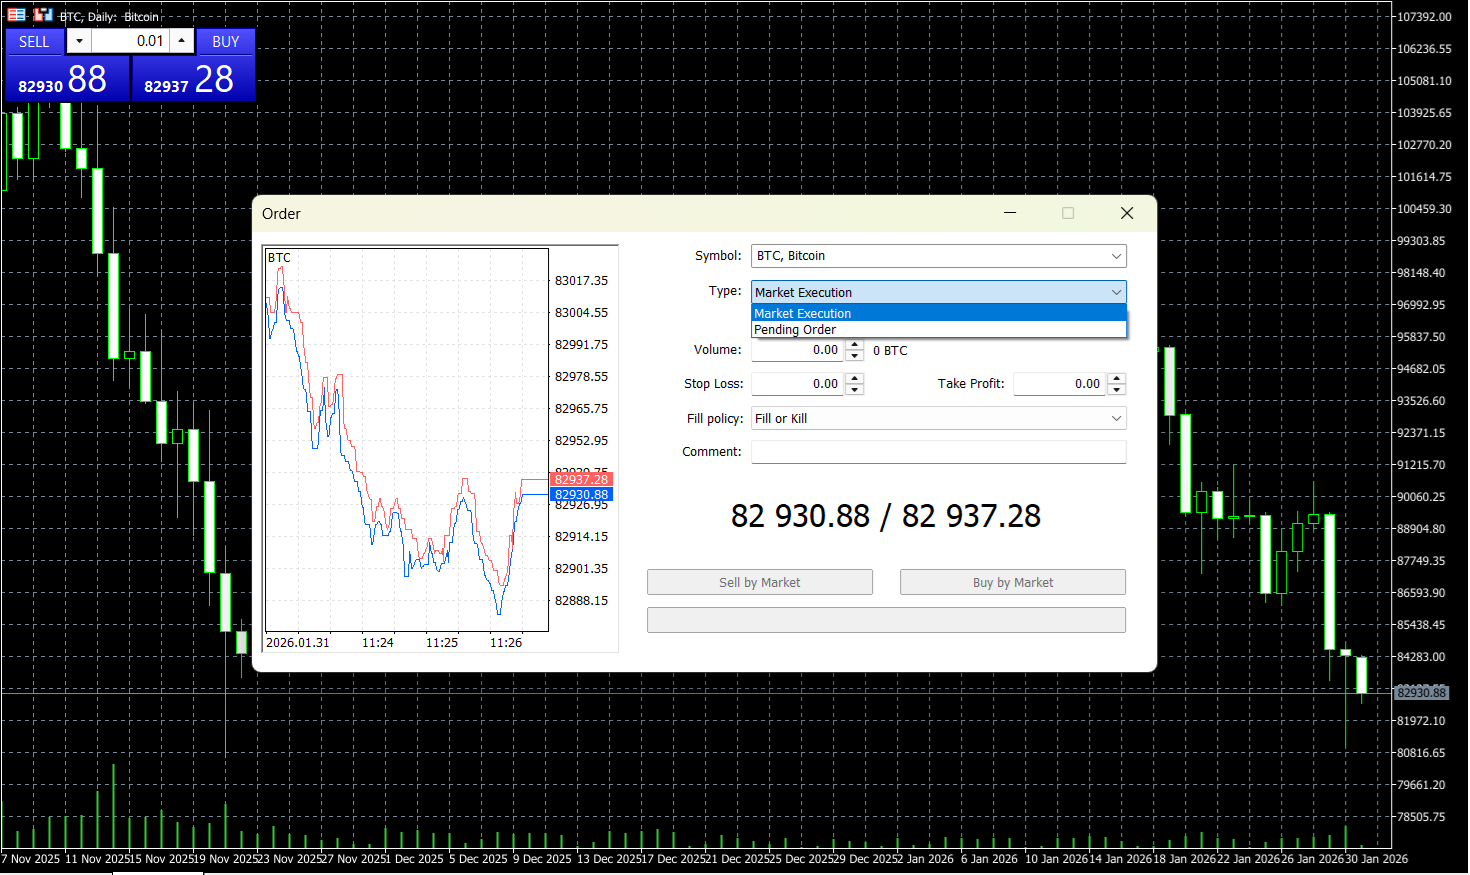Image resolution: width=1470 pixels, height=875 pixels.
Task: Open the Fill policy dropdown
Action: coord(938,418)
